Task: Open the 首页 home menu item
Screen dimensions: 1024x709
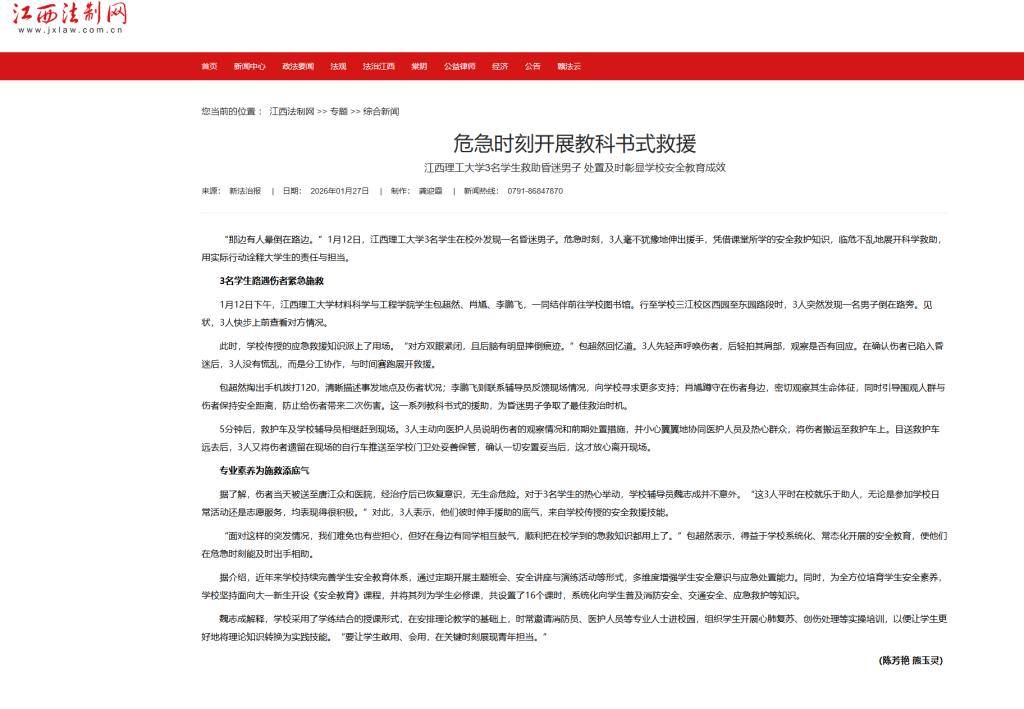Action: click(209, 66)
